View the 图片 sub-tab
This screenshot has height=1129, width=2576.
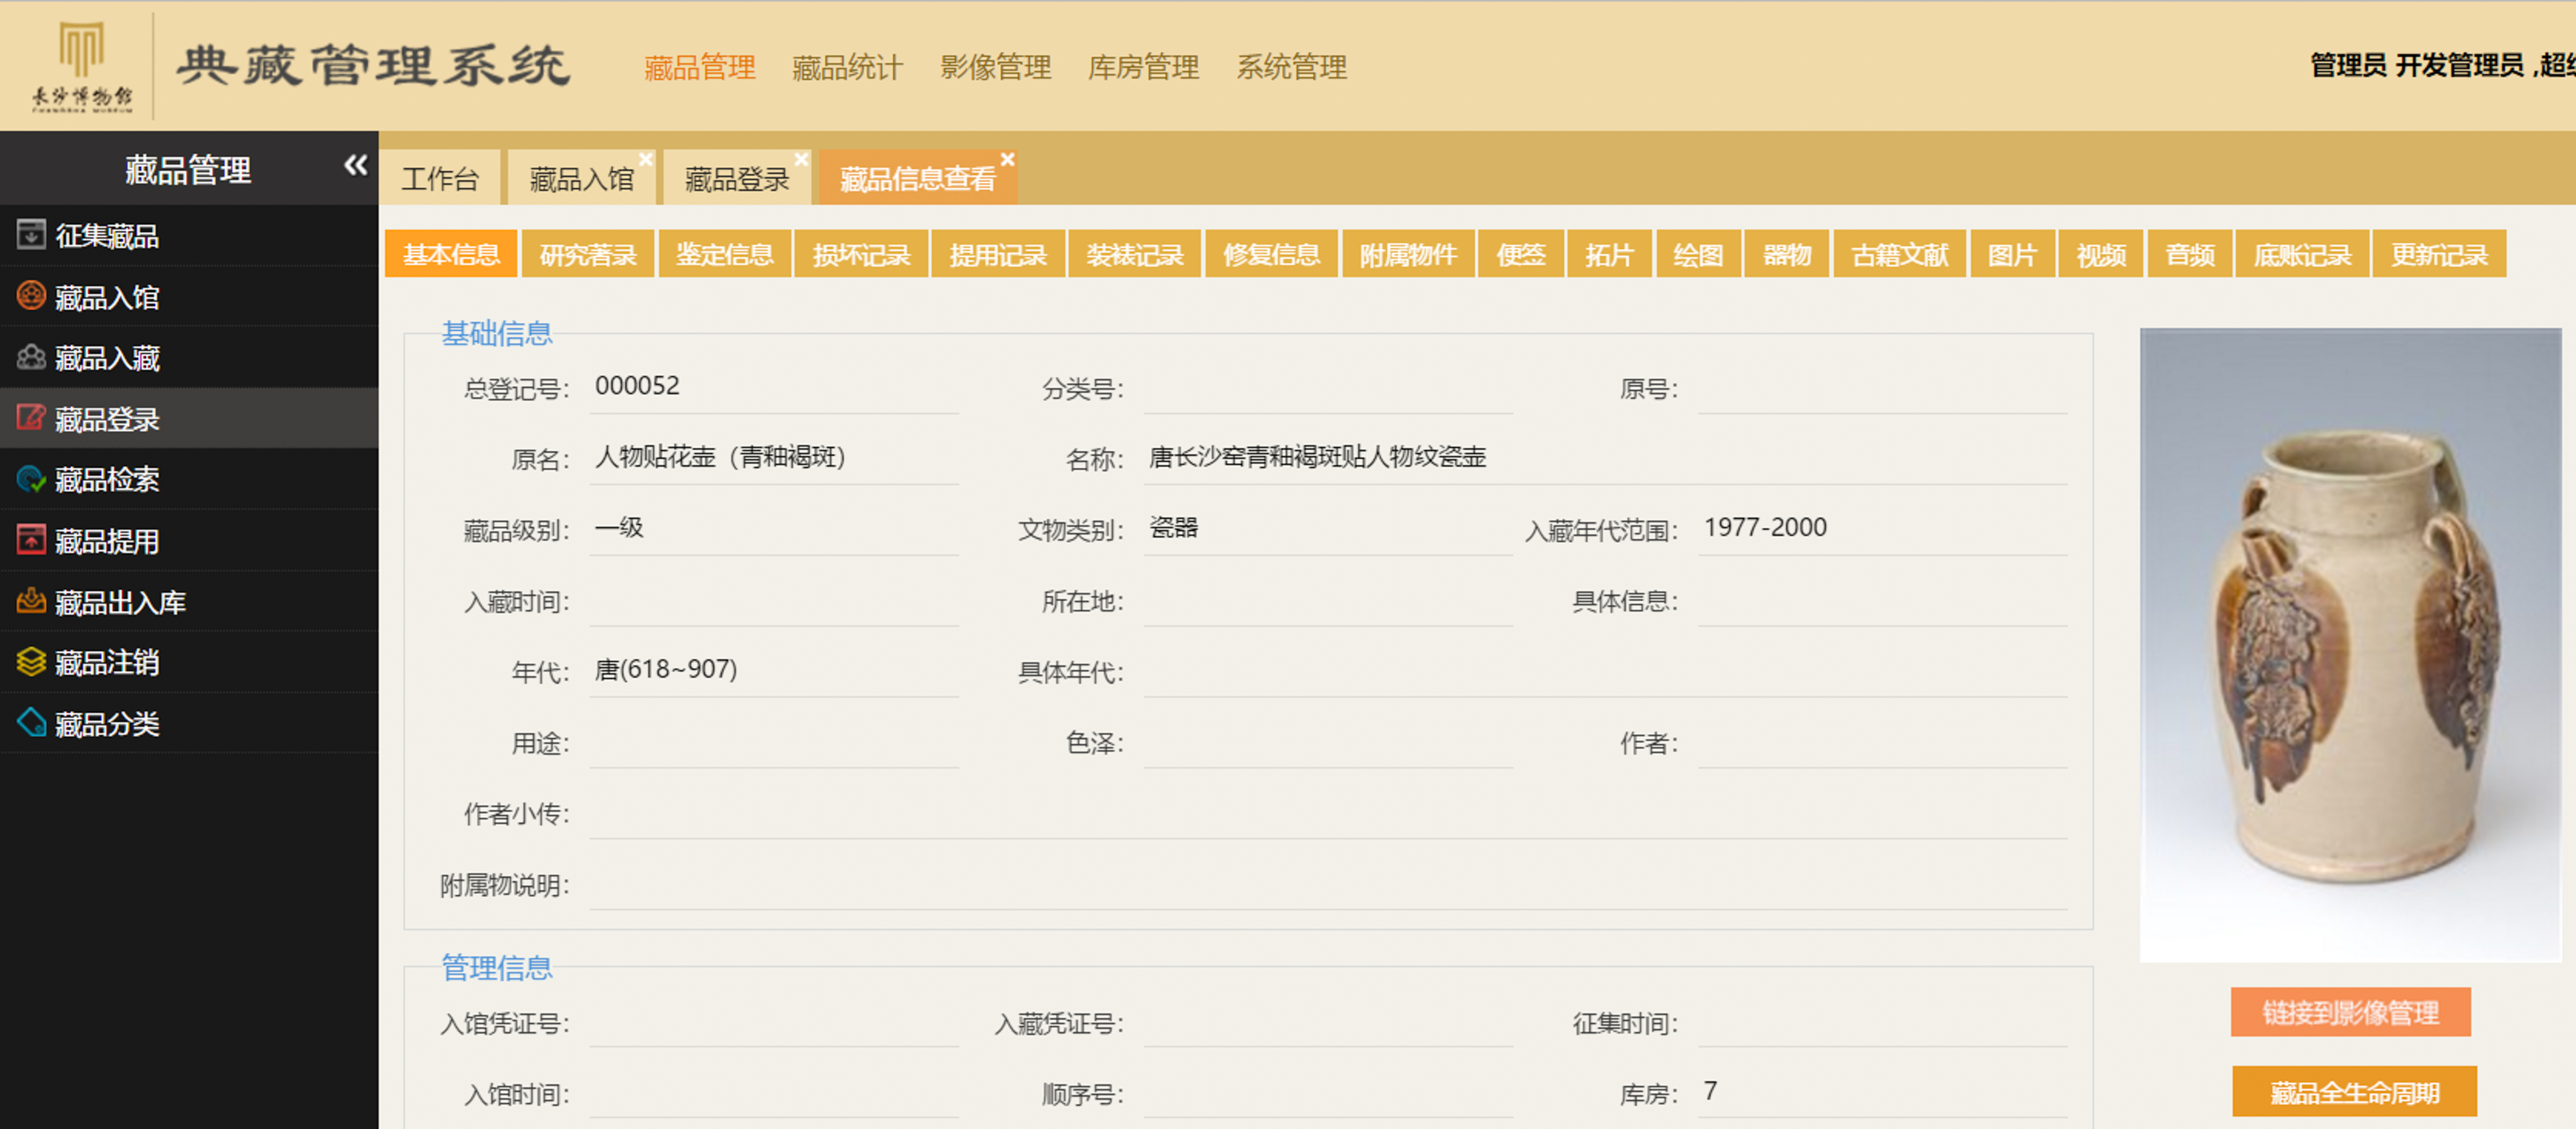point(2013,254)
